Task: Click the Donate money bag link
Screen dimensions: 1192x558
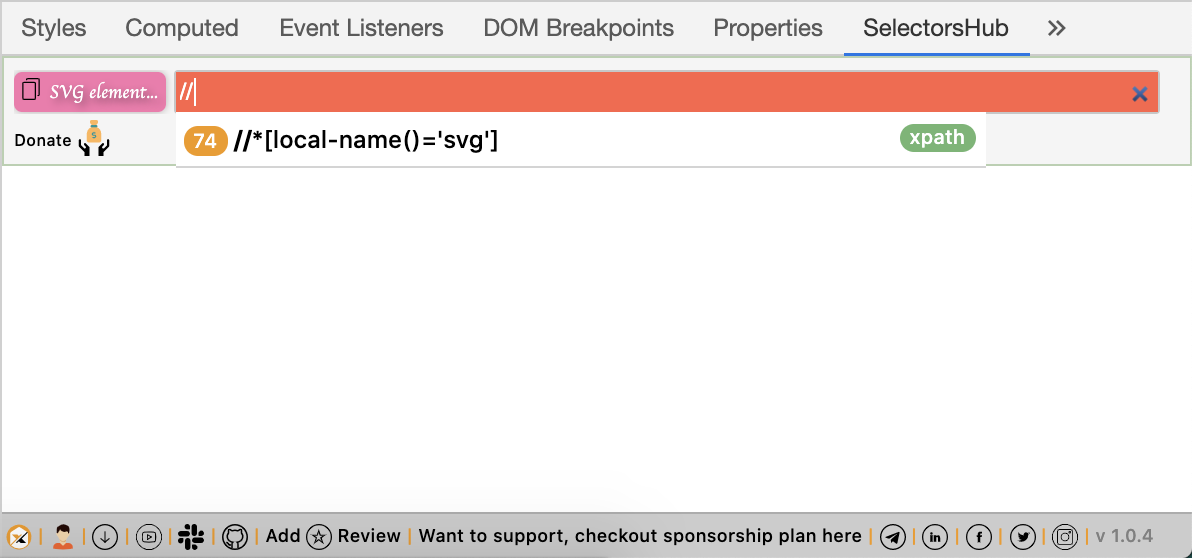Action: click(x=62, y=139)
